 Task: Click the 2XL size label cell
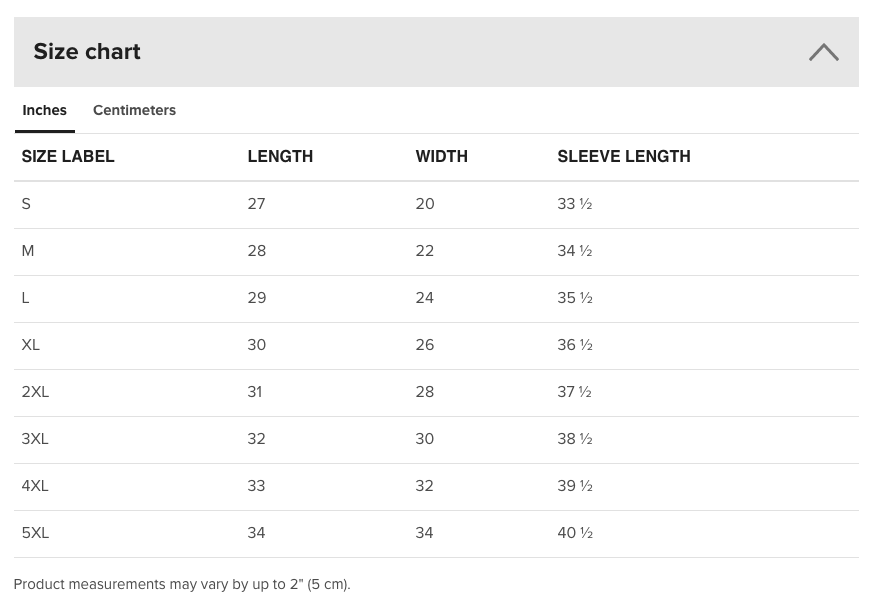35,392
